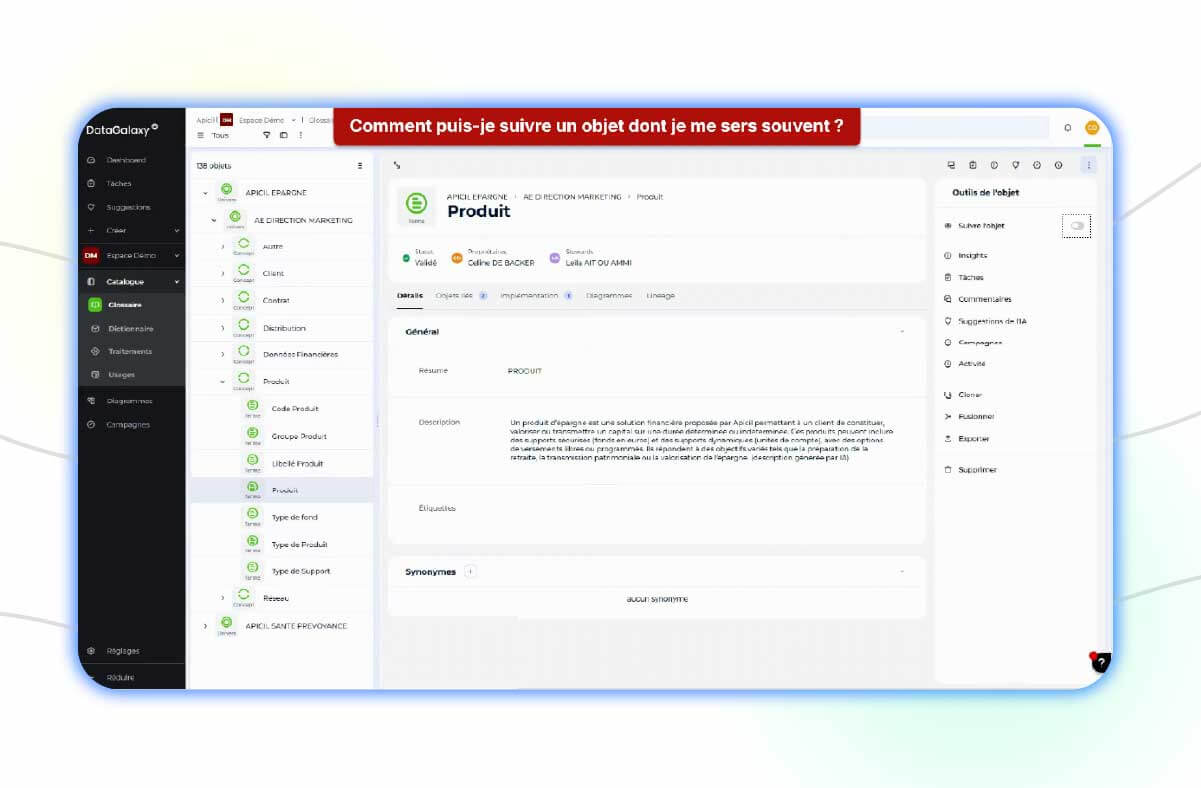The height and width of the screenshot is (788, 1201).
Task: Open Glossaire in the sidebar
Action: coord(125,305)
